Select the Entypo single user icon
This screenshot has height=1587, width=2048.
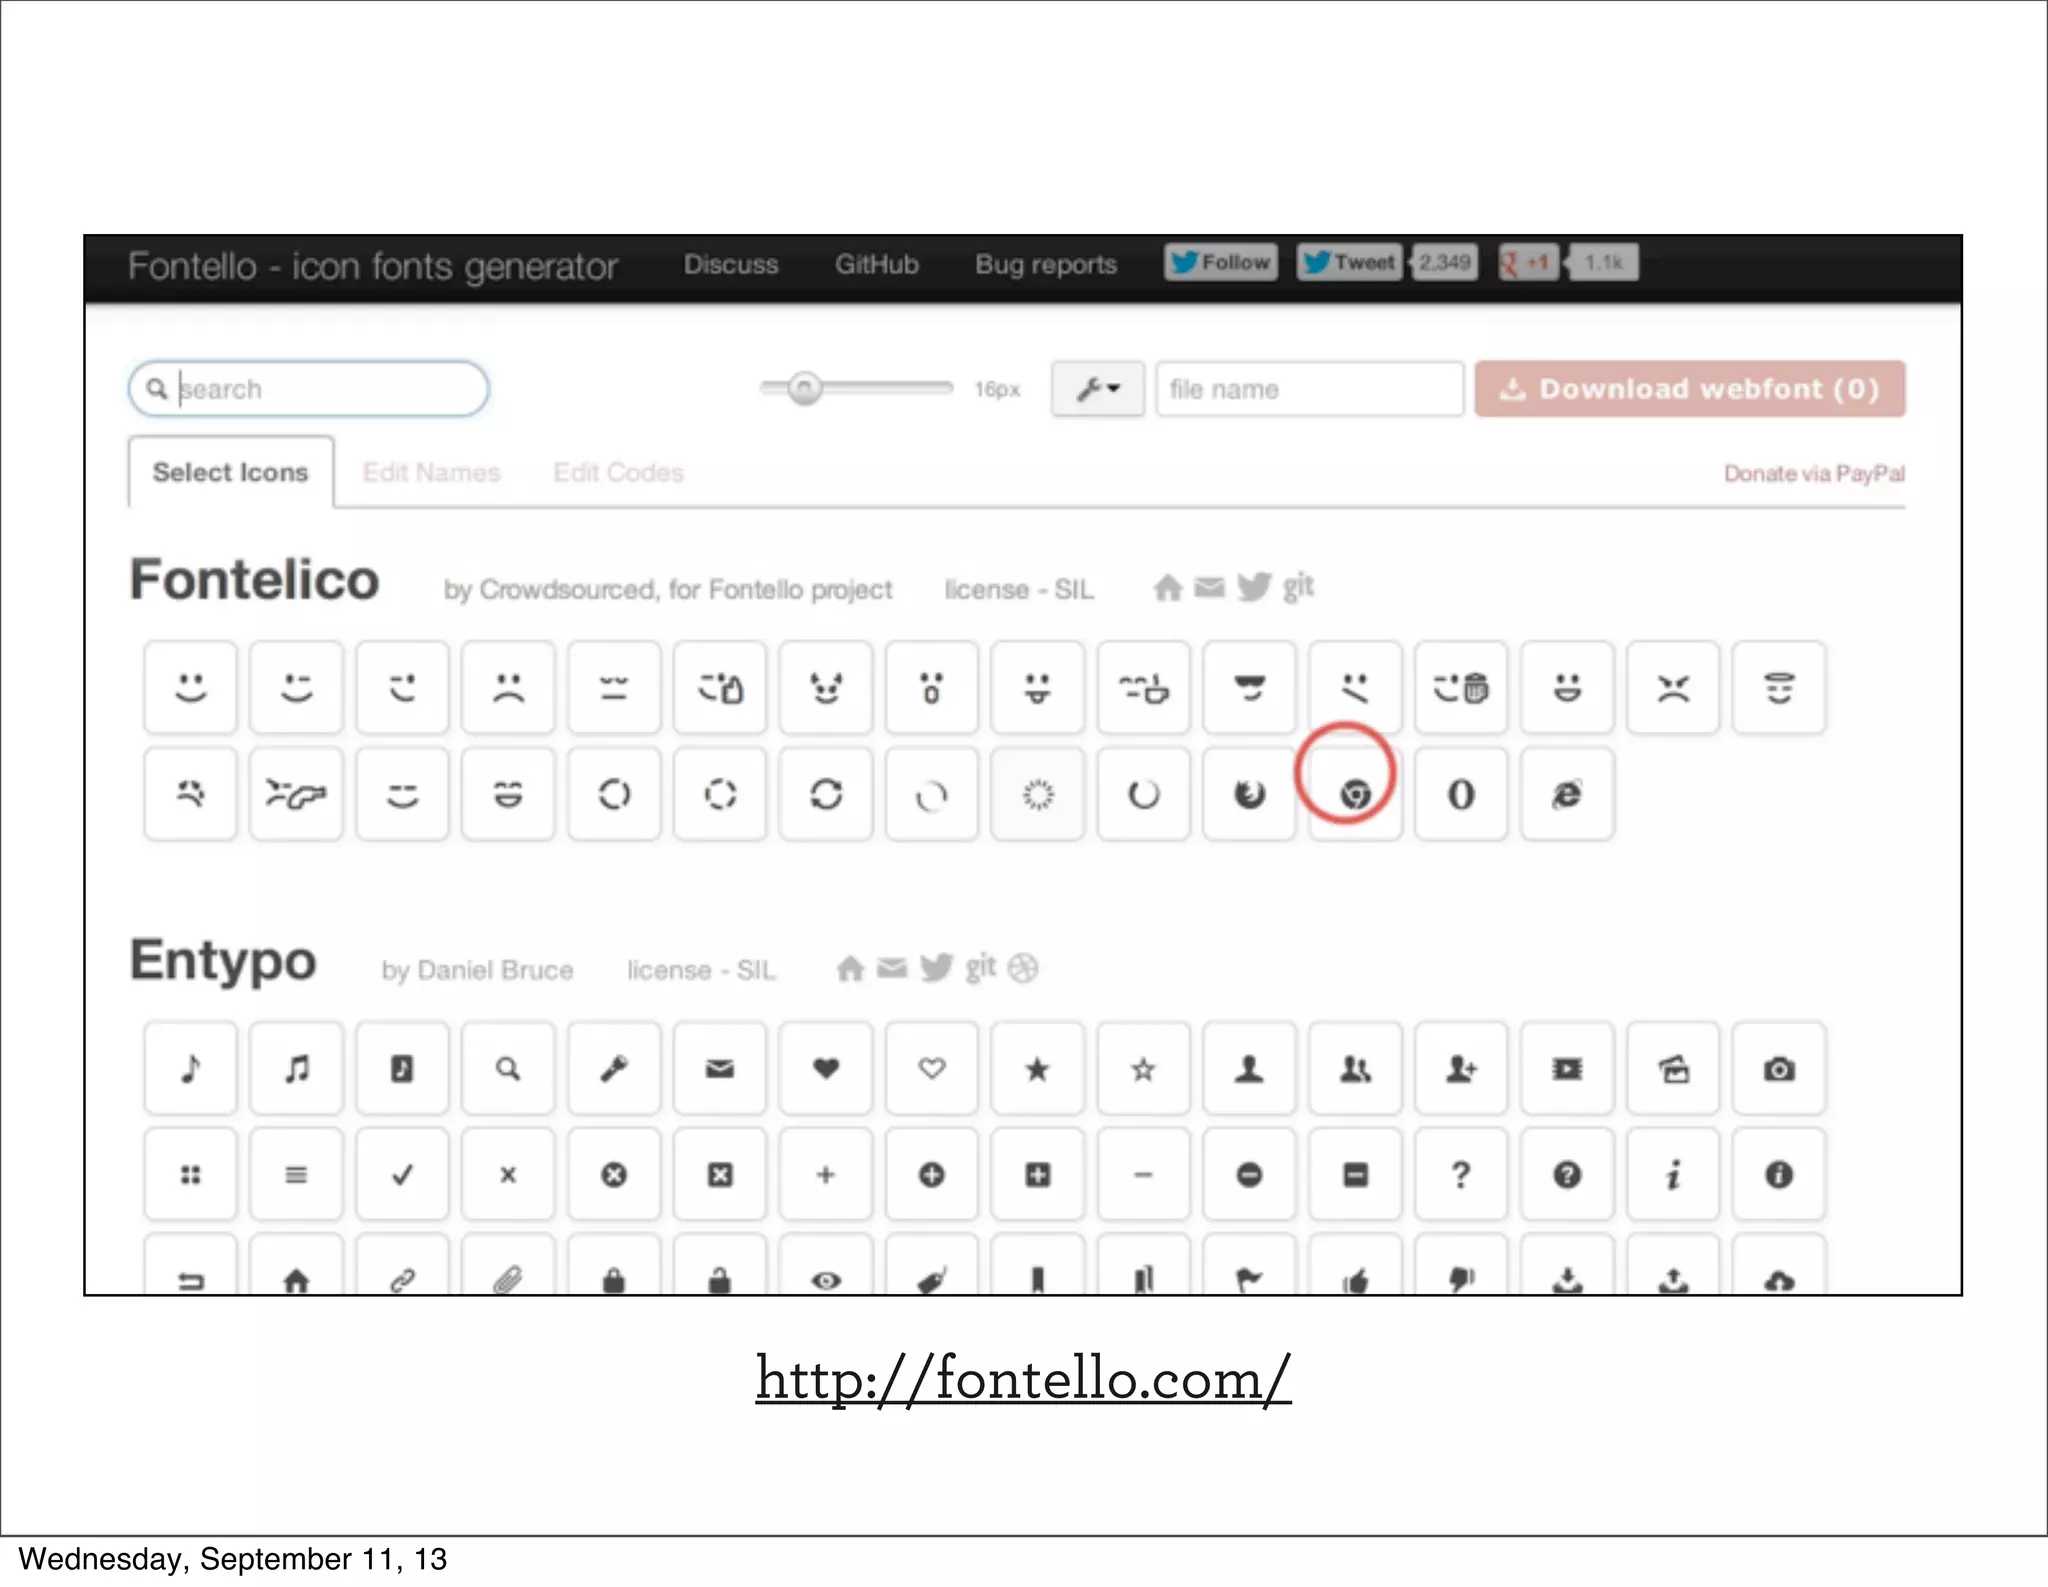pyautogui.click(x=1249, y=1069)
